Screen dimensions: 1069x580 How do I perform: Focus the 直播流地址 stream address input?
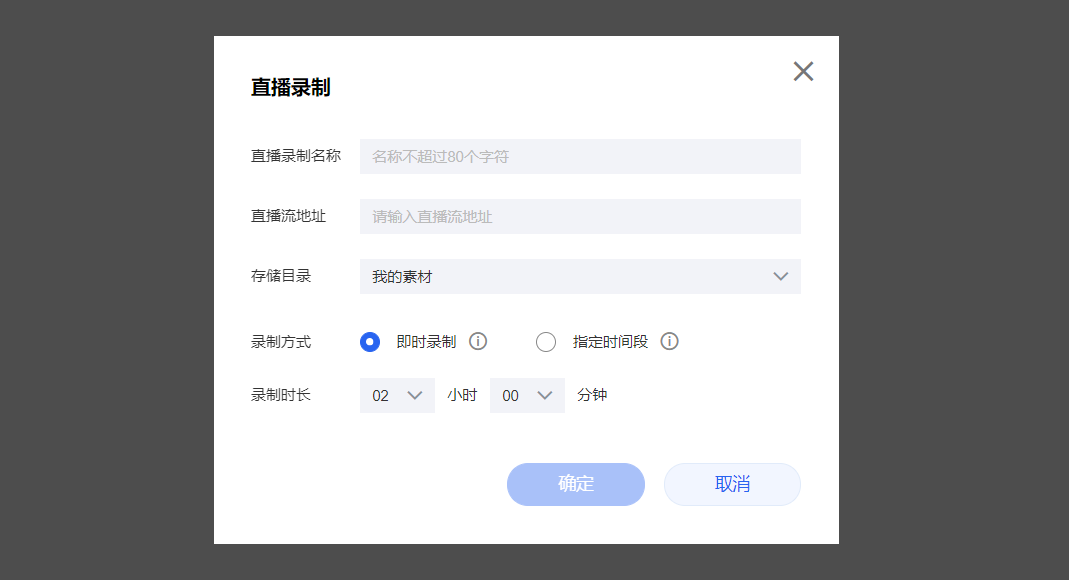(580, 217)
